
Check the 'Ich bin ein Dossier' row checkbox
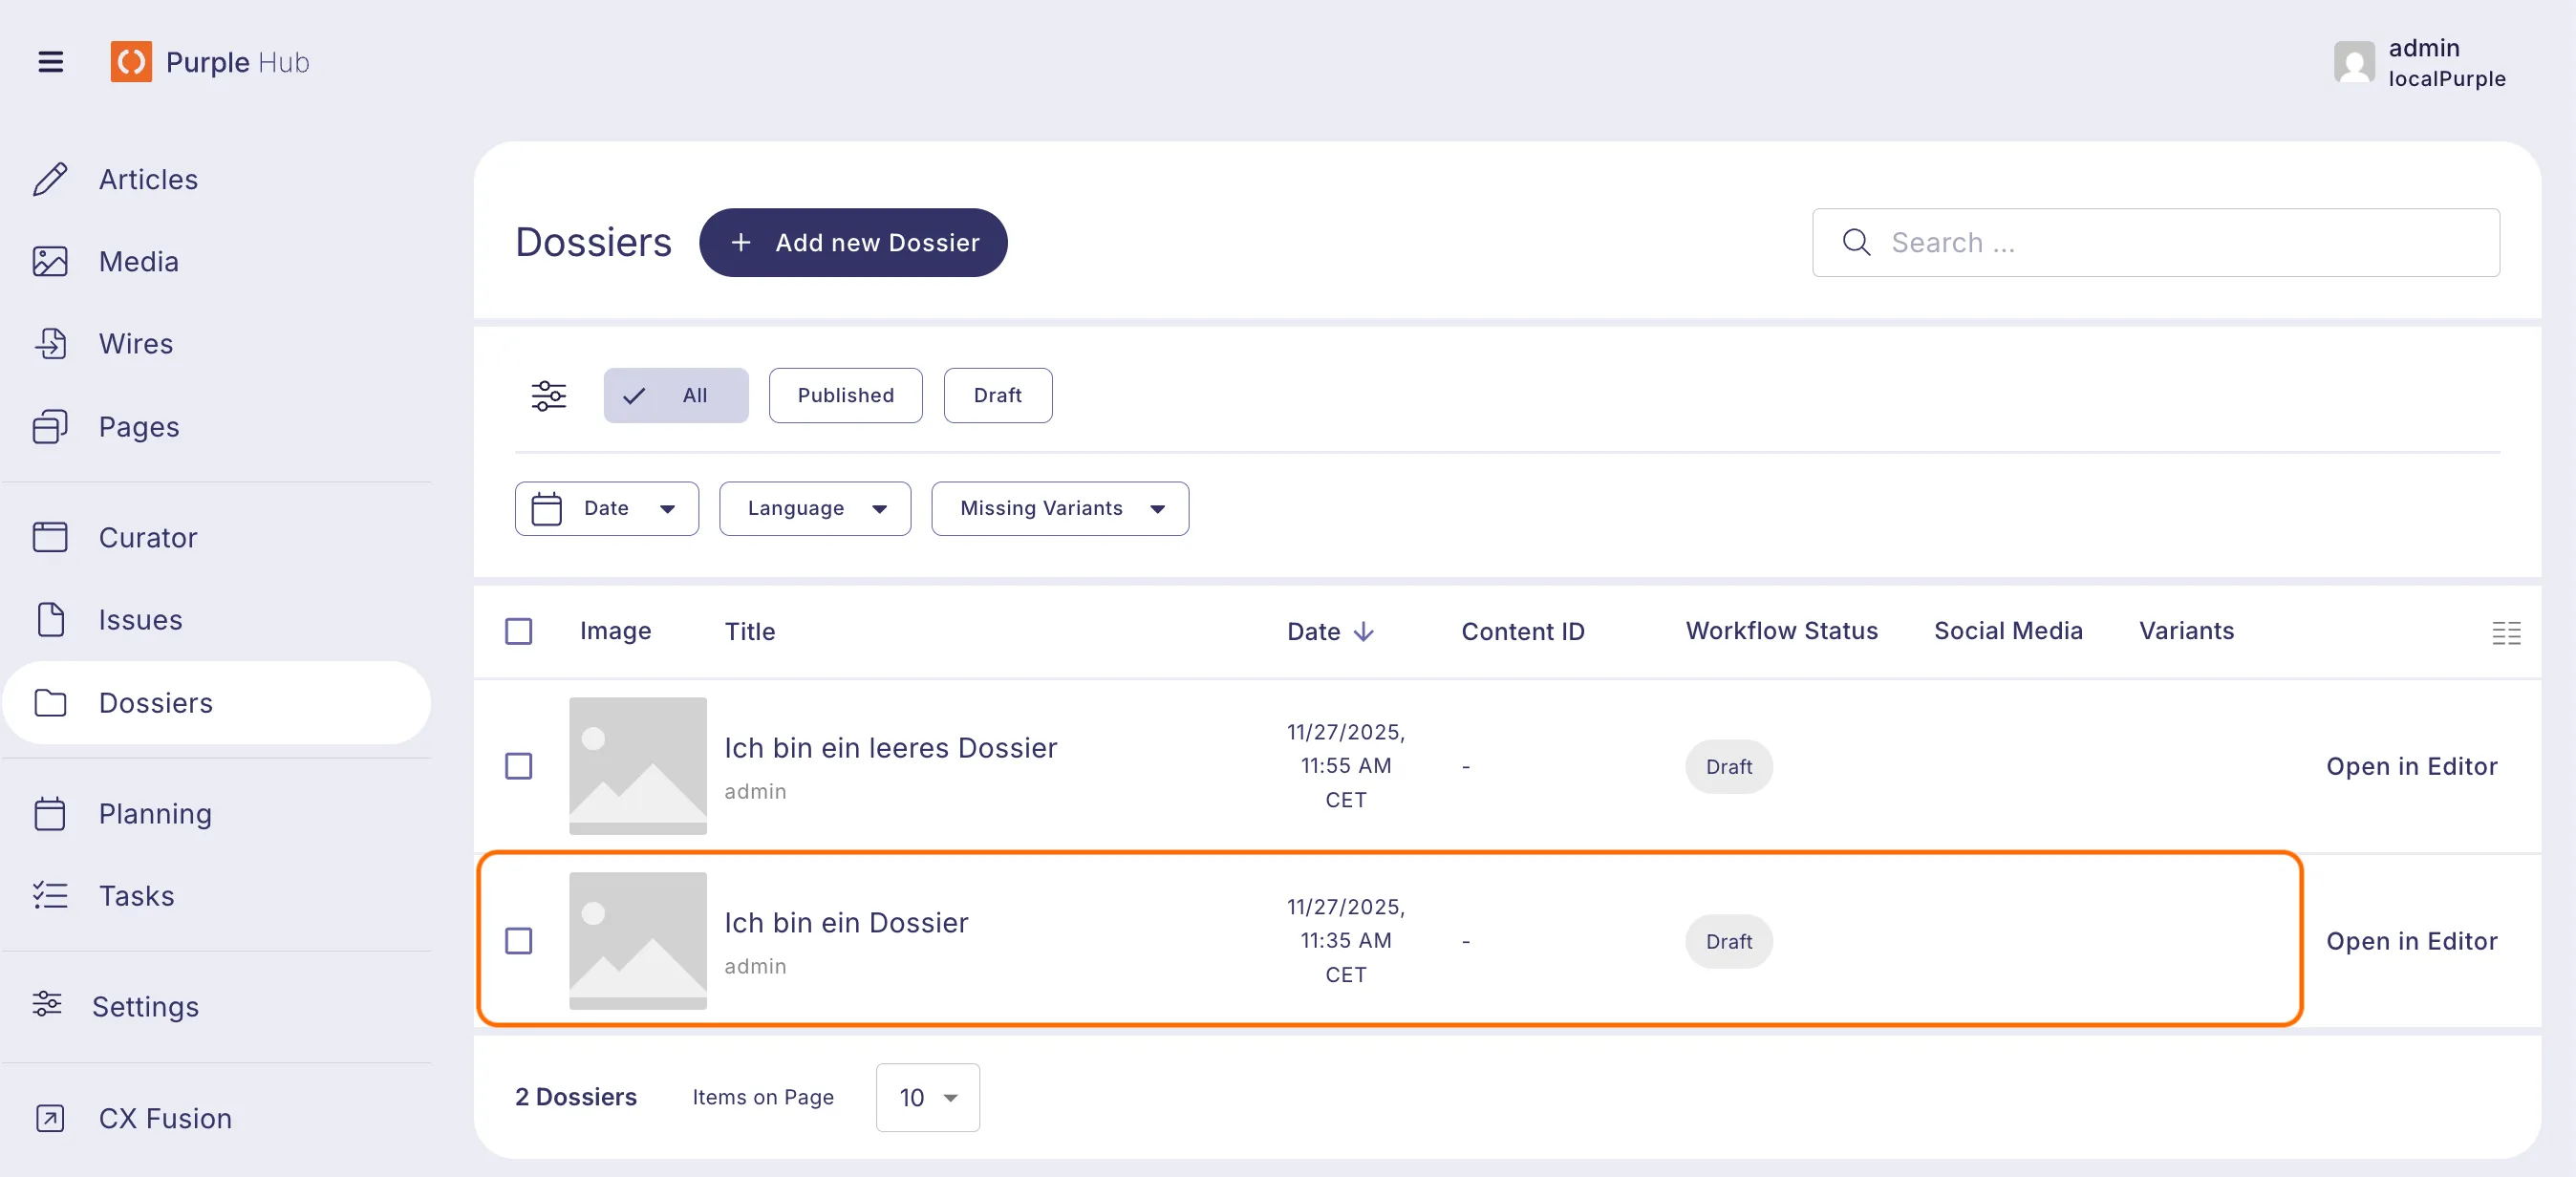coord(518,940)
